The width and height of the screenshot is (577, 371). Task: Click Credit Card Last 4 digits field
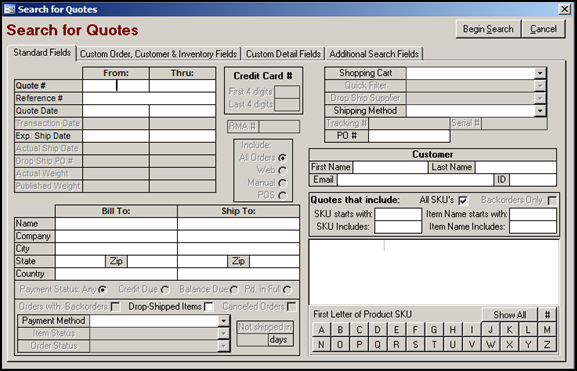[287, 105]
